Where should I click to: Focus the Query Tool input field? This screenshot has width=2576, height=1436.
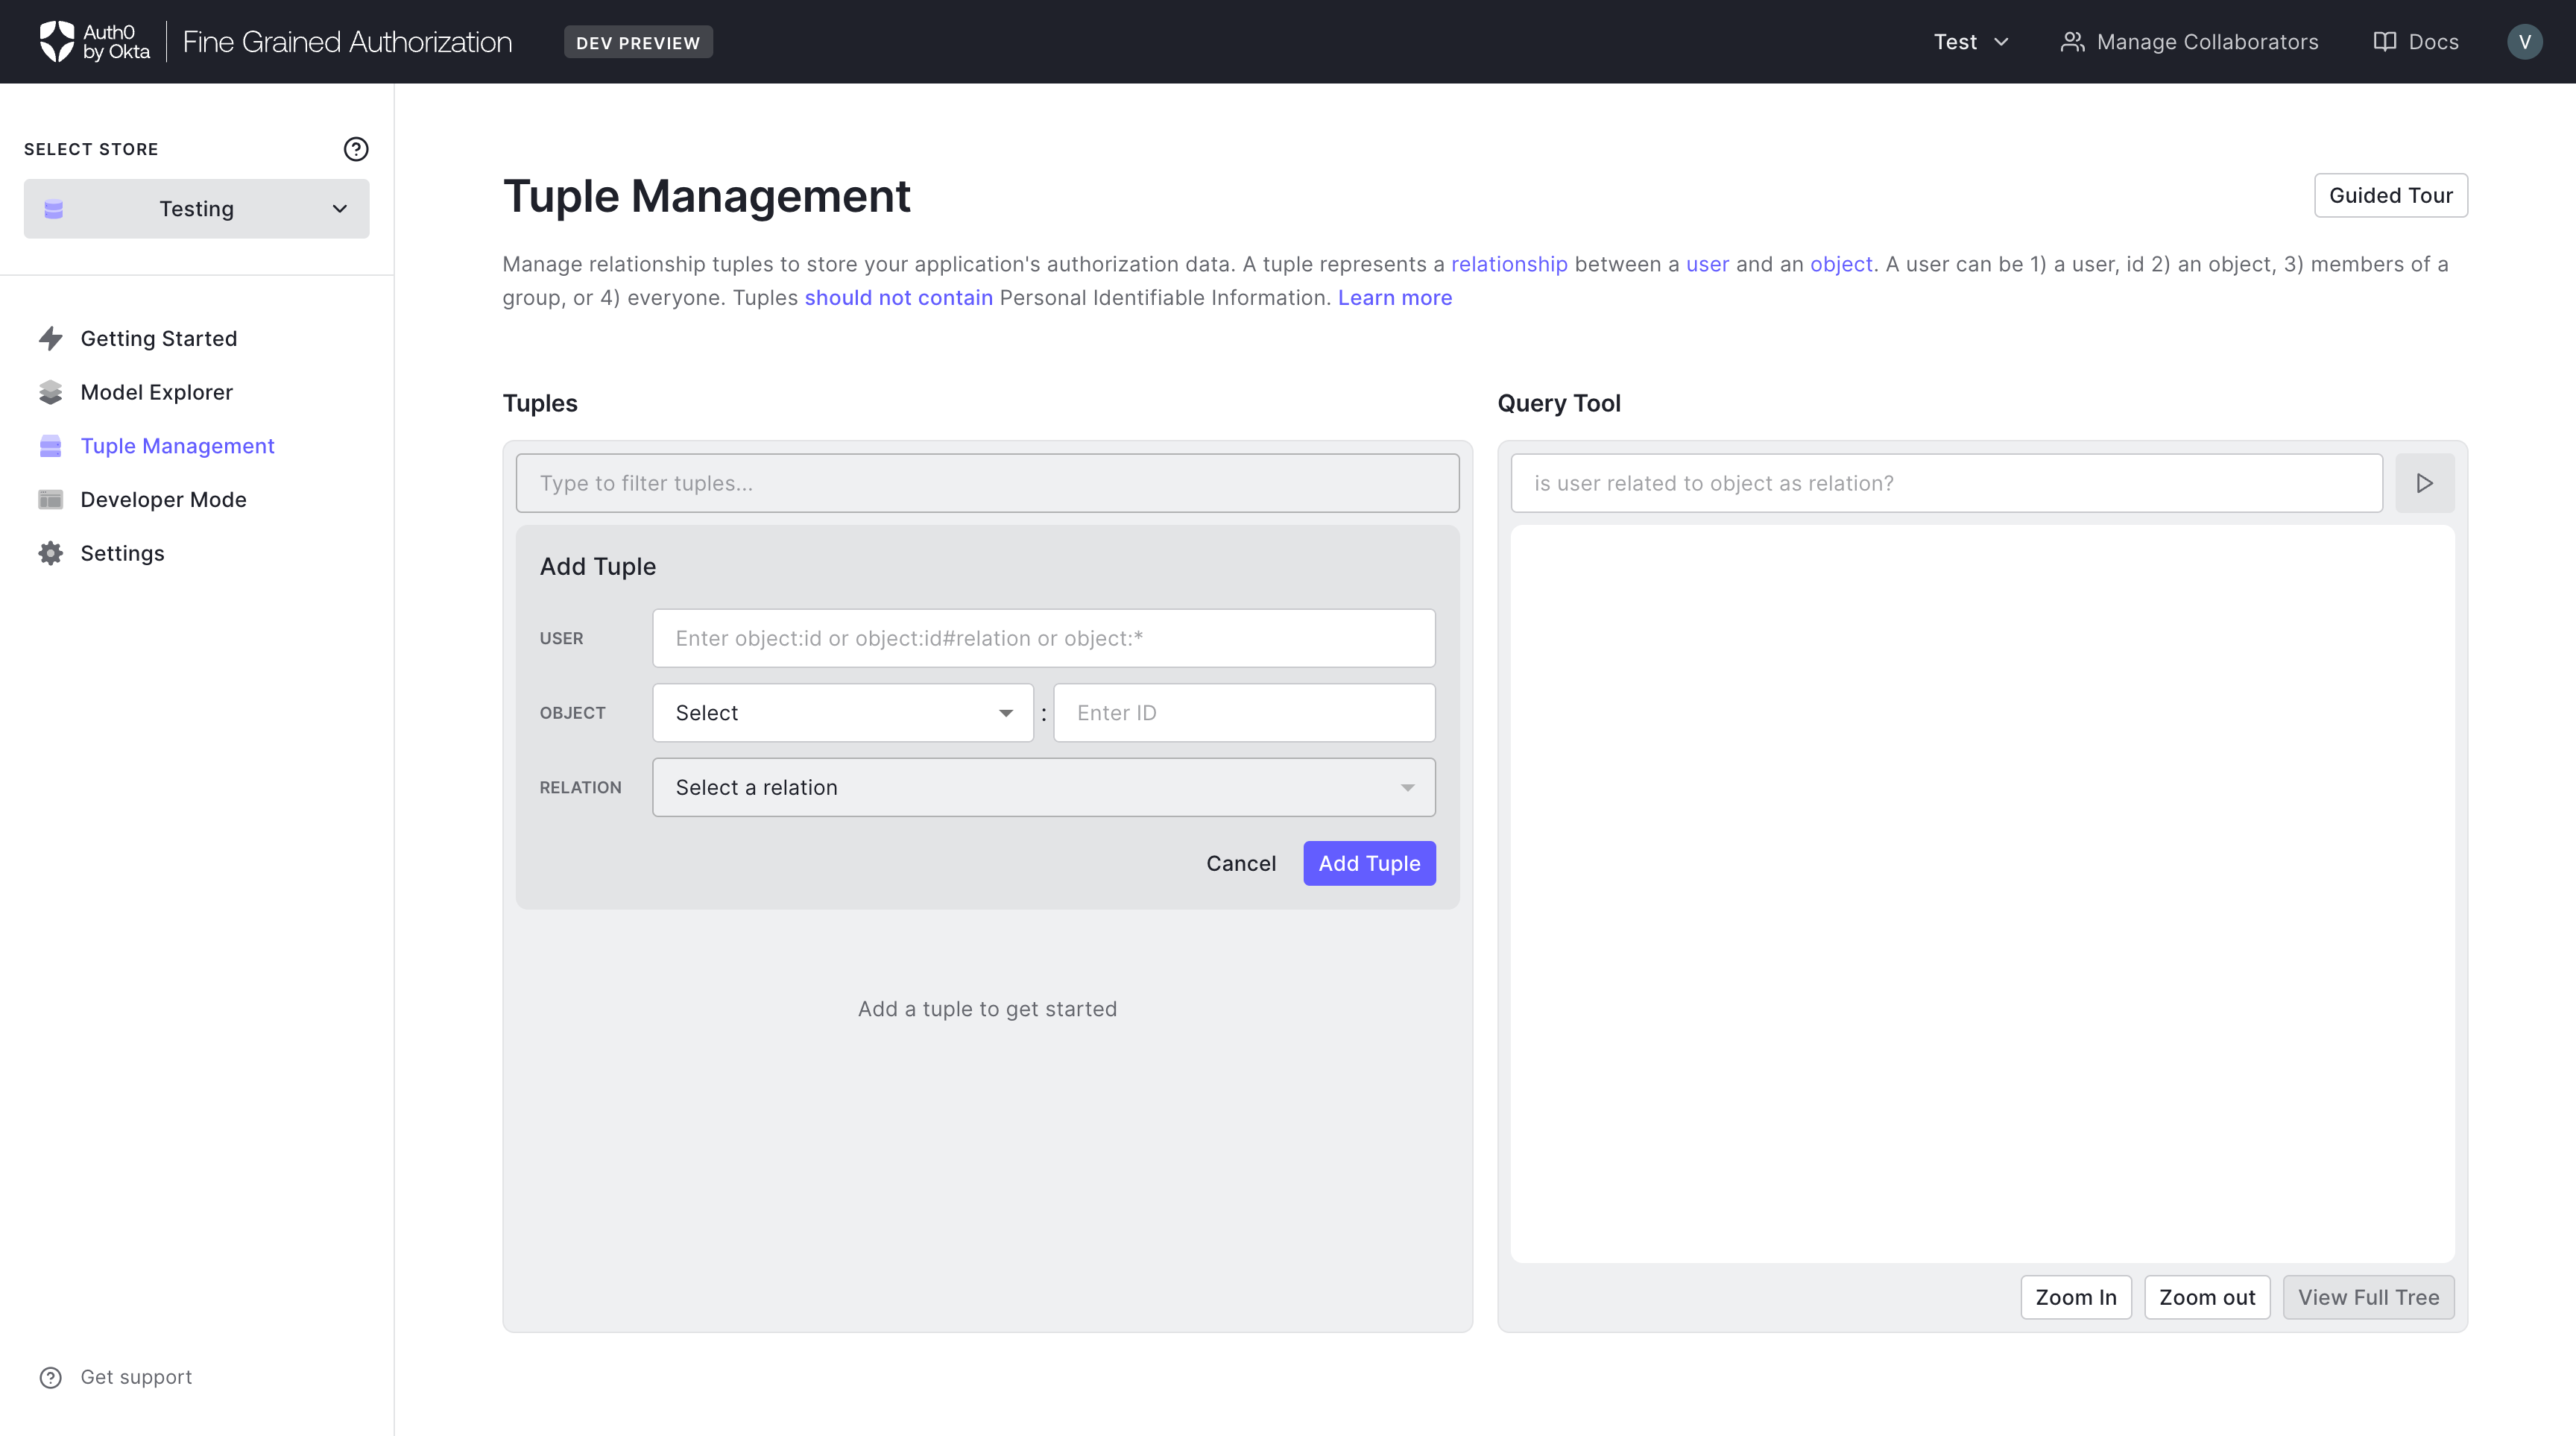click(1946, 483)
